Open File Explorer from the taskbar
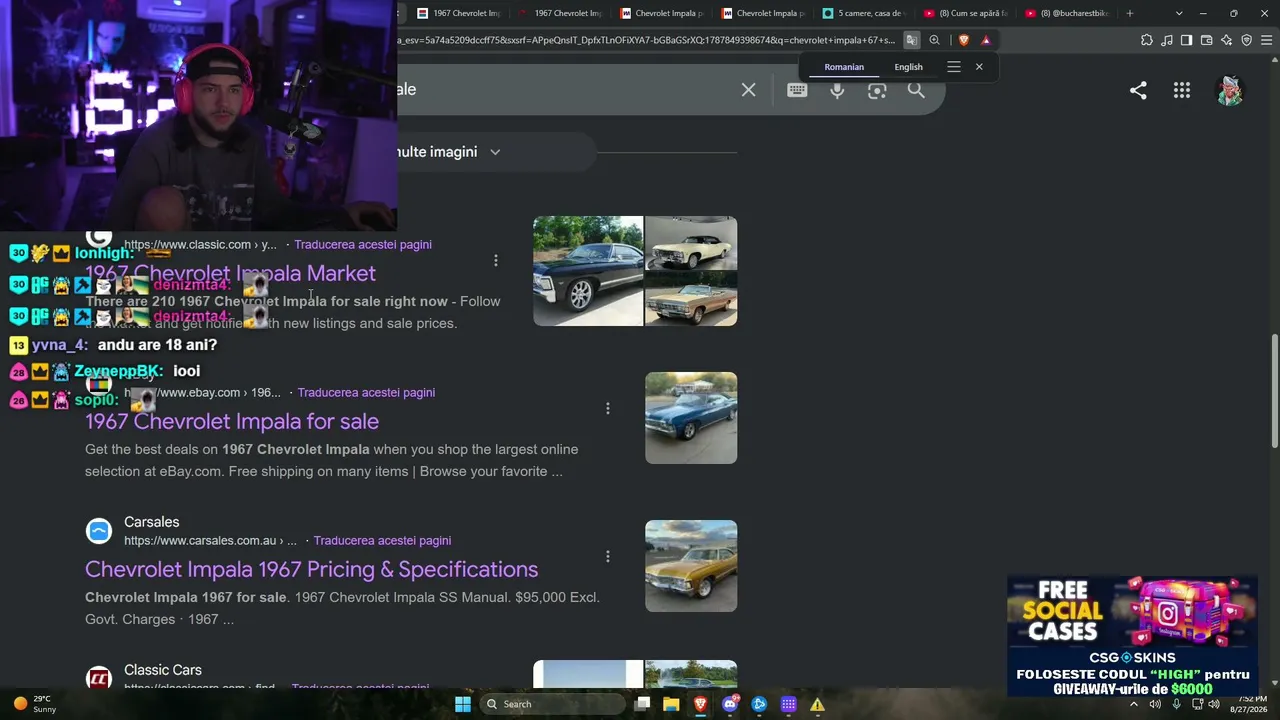1280x720 pixels. 671,704
